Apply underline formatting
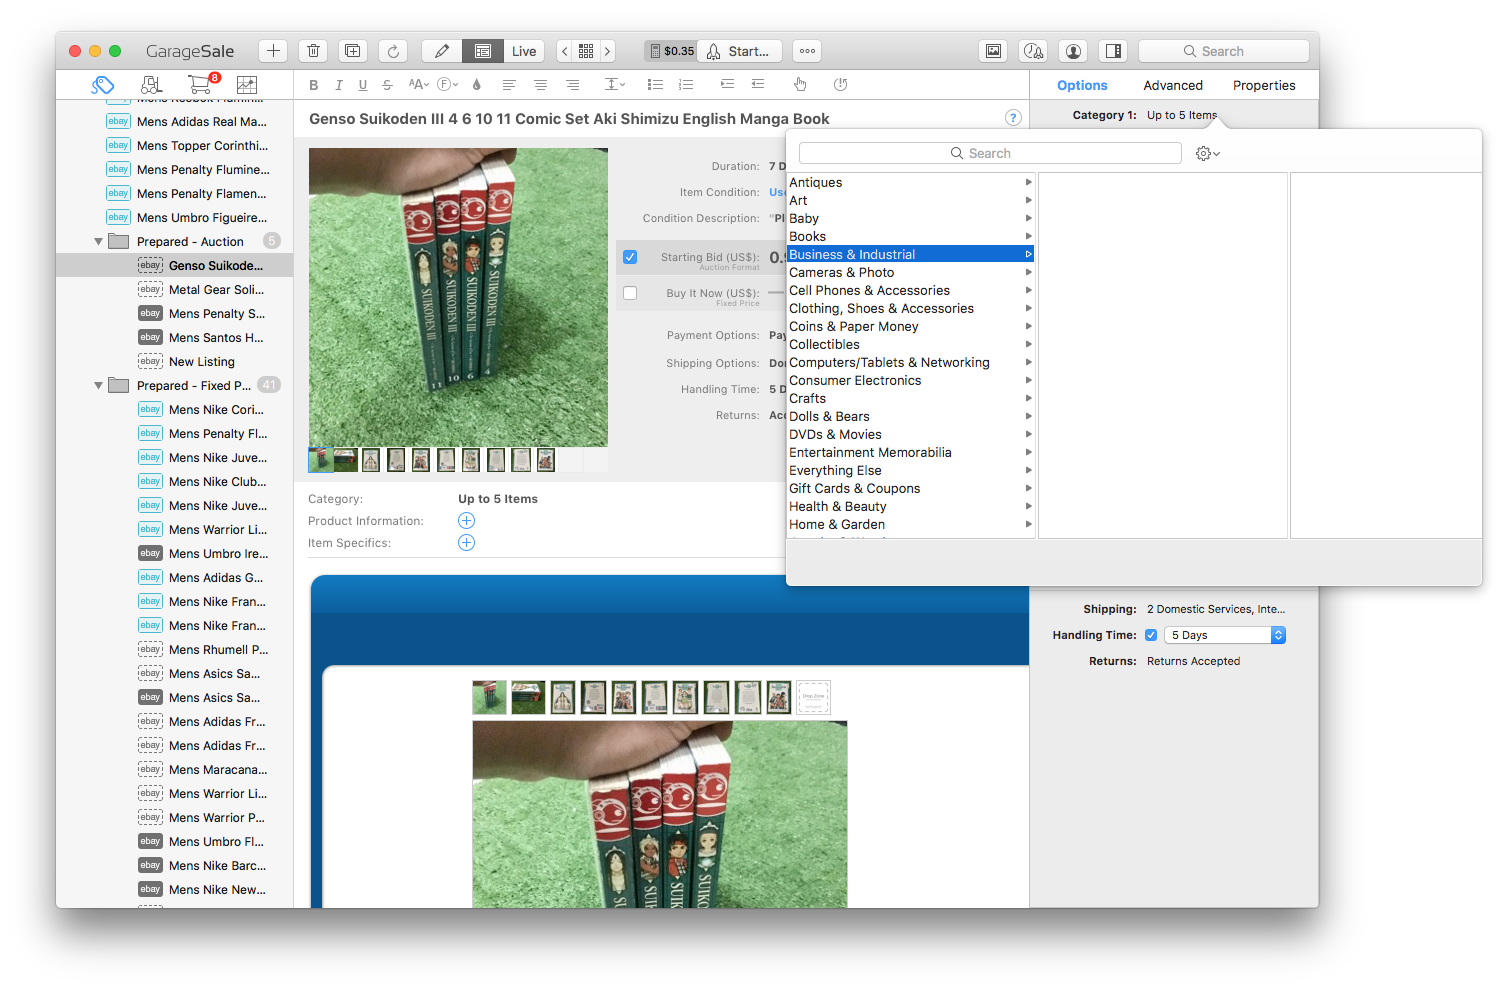The width and height of the screenshot is (1512, 988). pyautogui.click(x=363, y=85)
